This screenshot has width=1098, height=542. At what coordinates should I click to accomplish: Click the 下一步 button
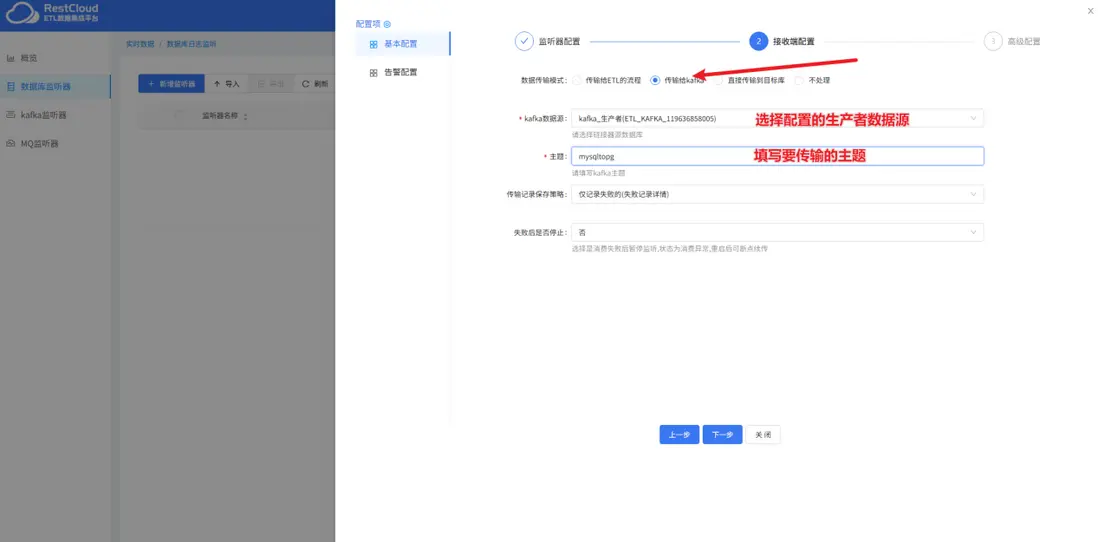(722, 435)
